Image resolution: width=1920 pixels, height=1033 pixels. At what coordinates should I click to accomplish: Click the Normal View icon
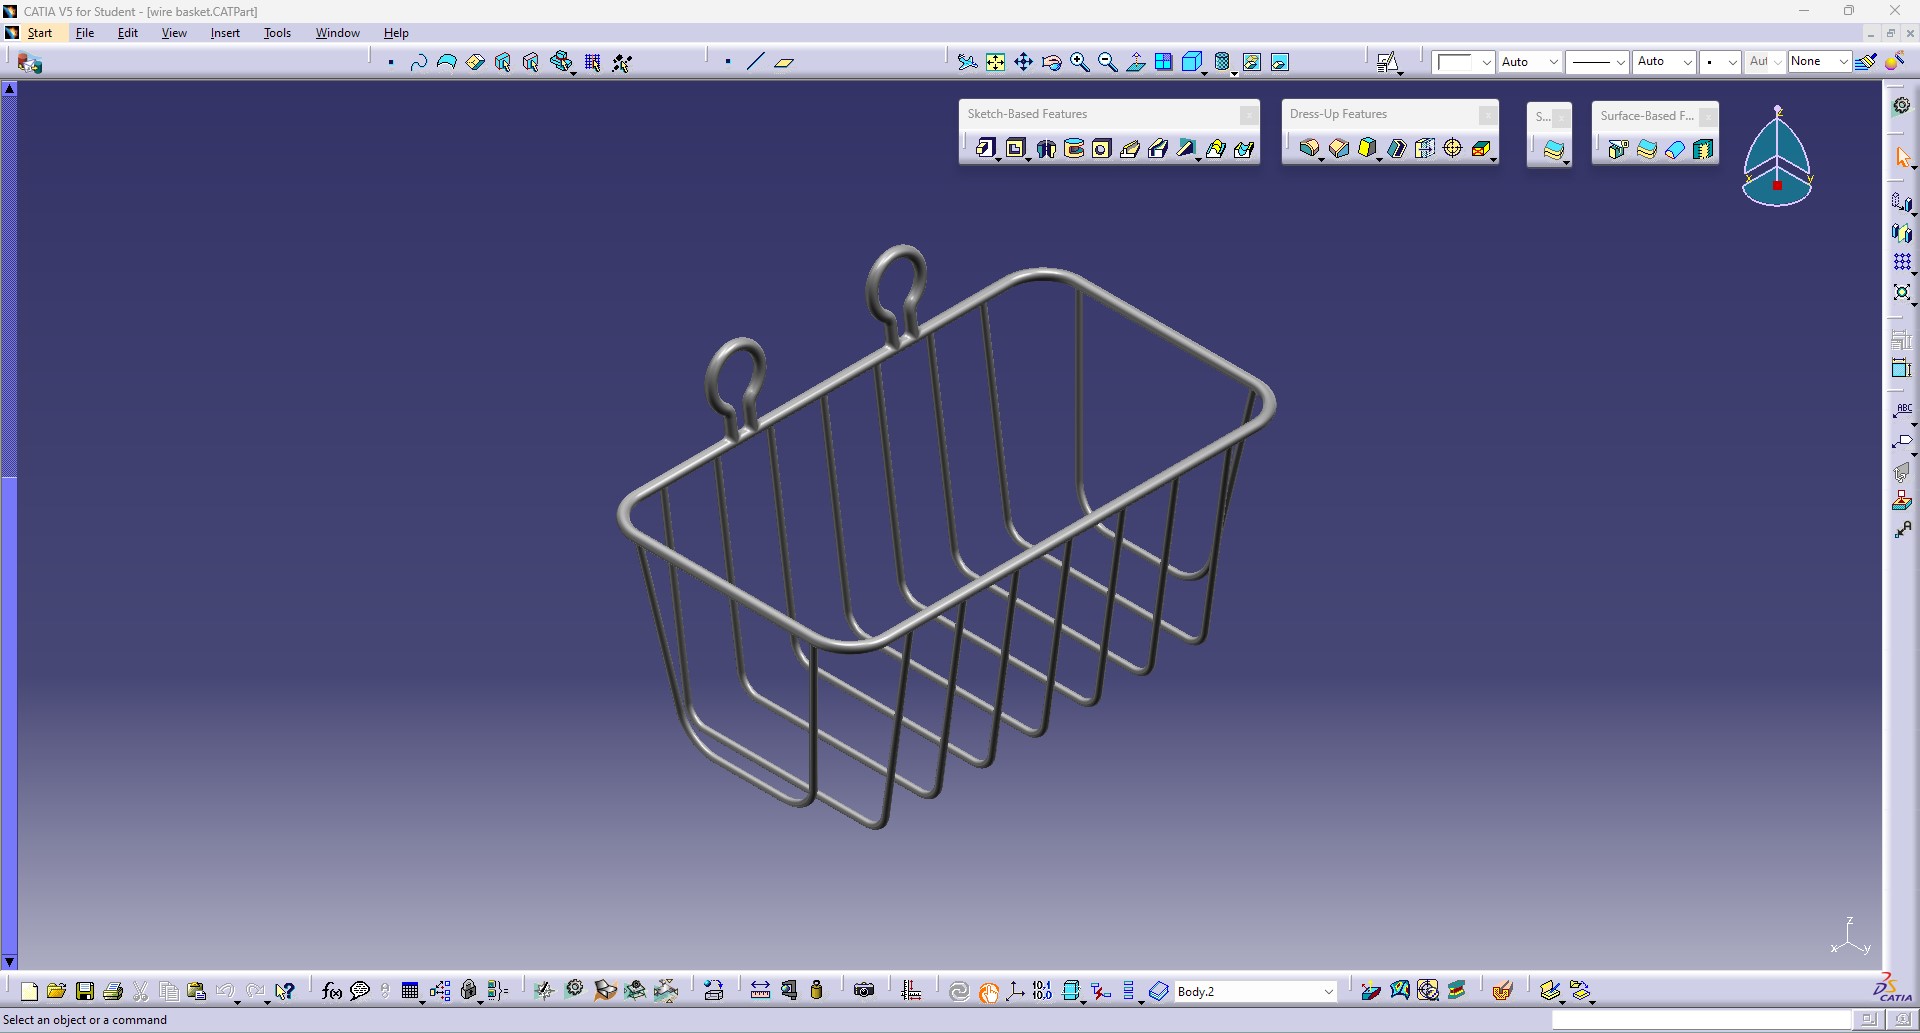(x=1136, y=62)
